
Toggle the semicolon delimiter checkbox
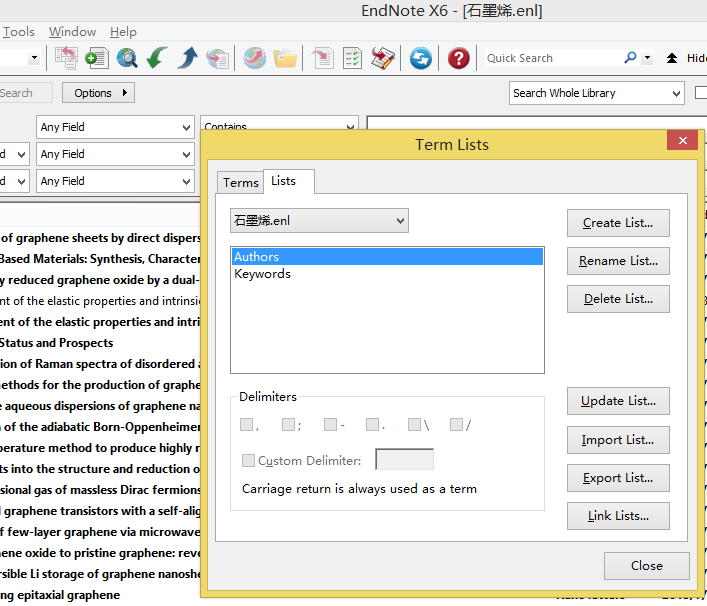point(288,424)
